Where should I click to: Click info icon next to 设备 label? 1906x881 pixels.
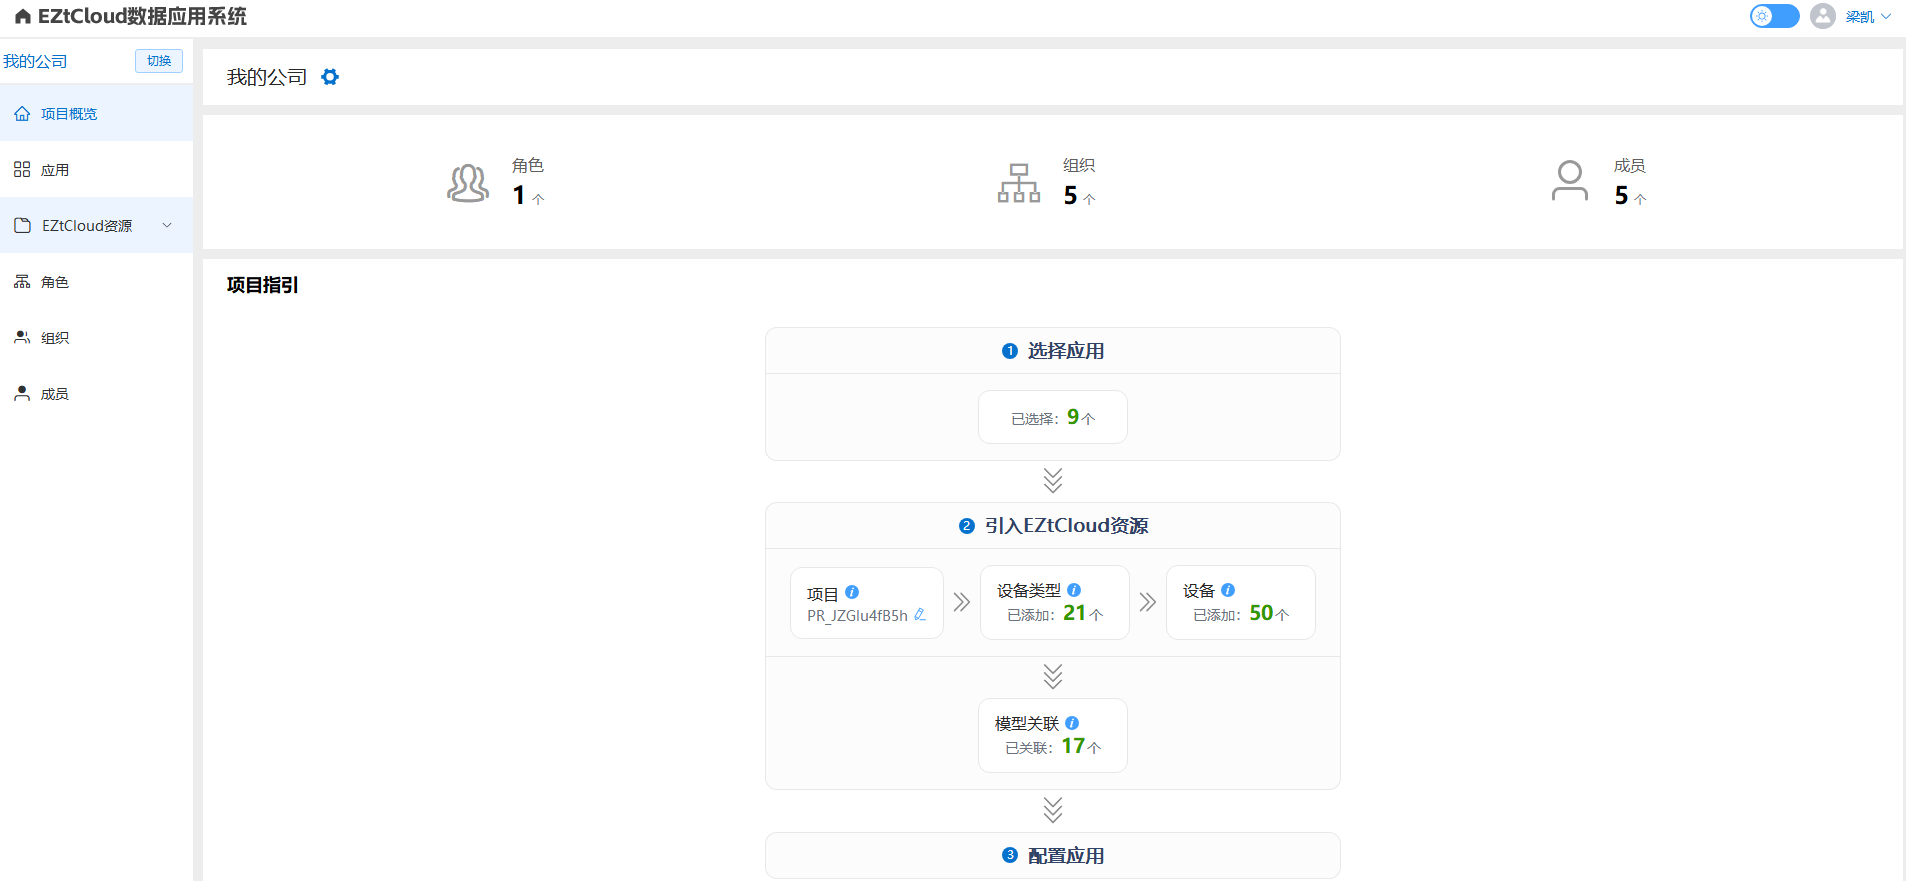coord(1228,590)
